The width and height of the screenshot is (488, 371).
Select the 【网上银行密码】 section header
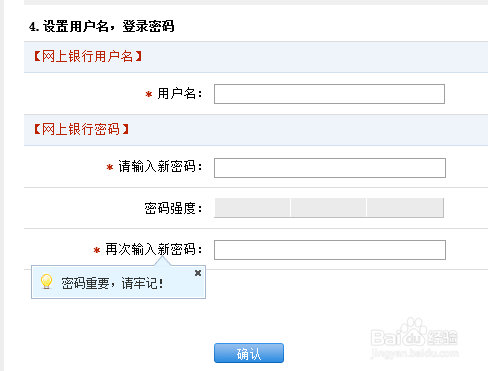(82, 129)
